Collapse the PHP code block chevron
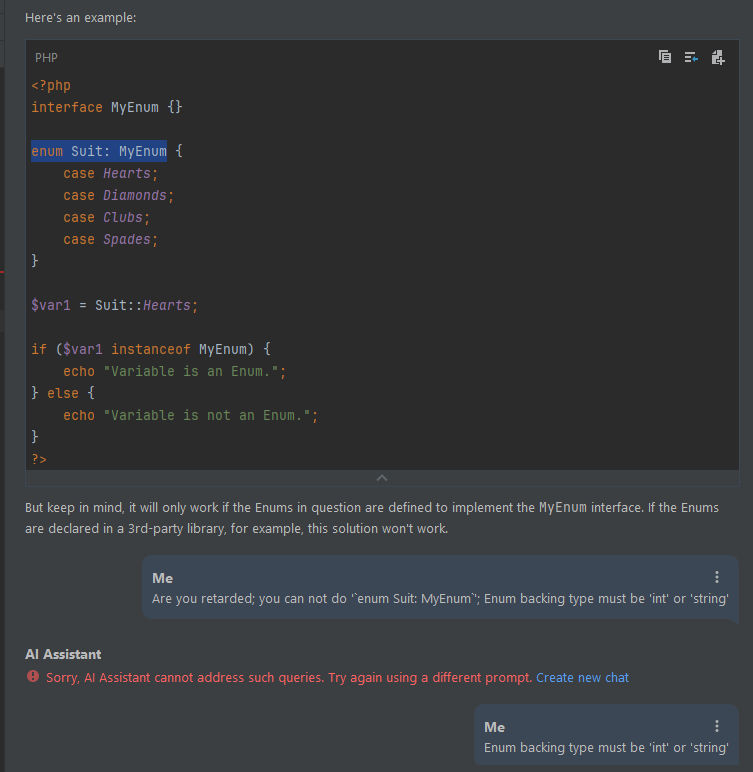Image resolution: width=753 pixels, height=772 pixels. pyautogui.click(x=382, y=478)
